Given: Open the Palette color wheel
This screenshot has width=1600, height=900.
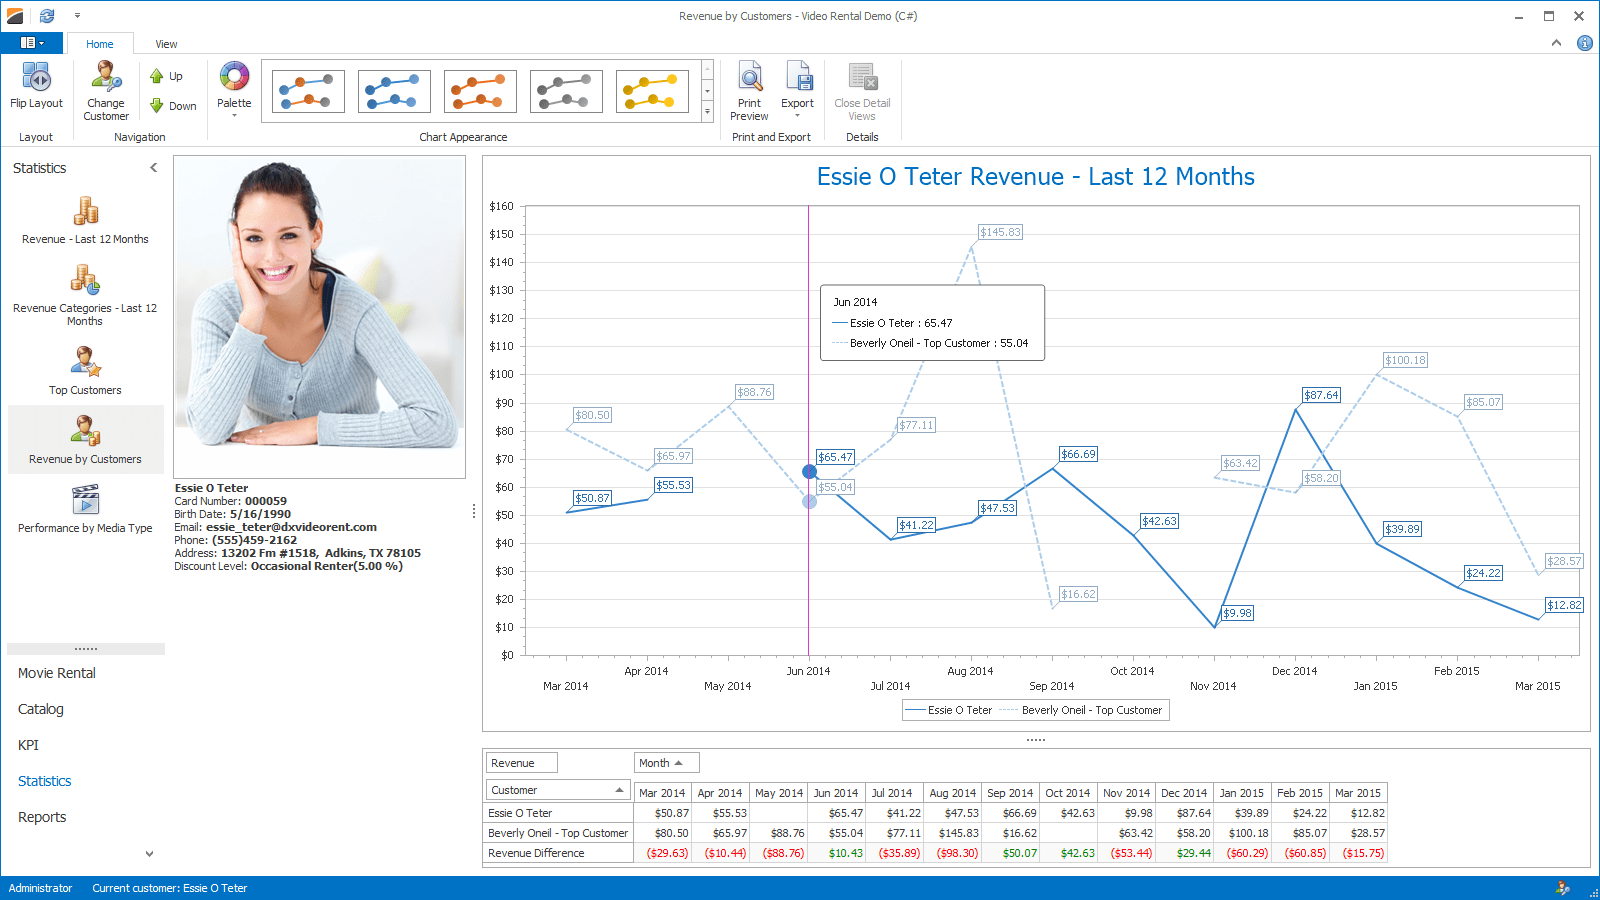Looking at the screenshot, I should tap(234, 76).
